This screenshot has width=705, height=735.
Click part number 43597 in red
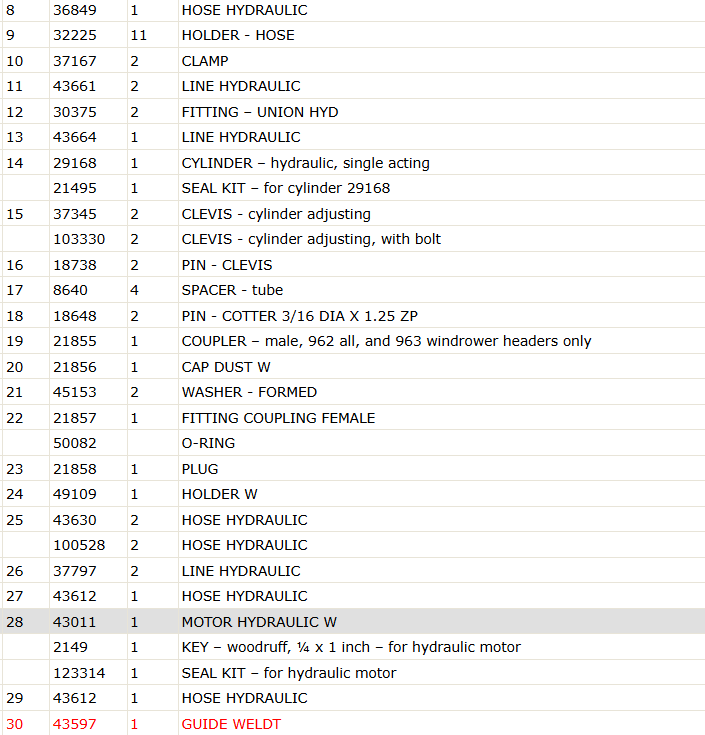[x=75, y=724]
